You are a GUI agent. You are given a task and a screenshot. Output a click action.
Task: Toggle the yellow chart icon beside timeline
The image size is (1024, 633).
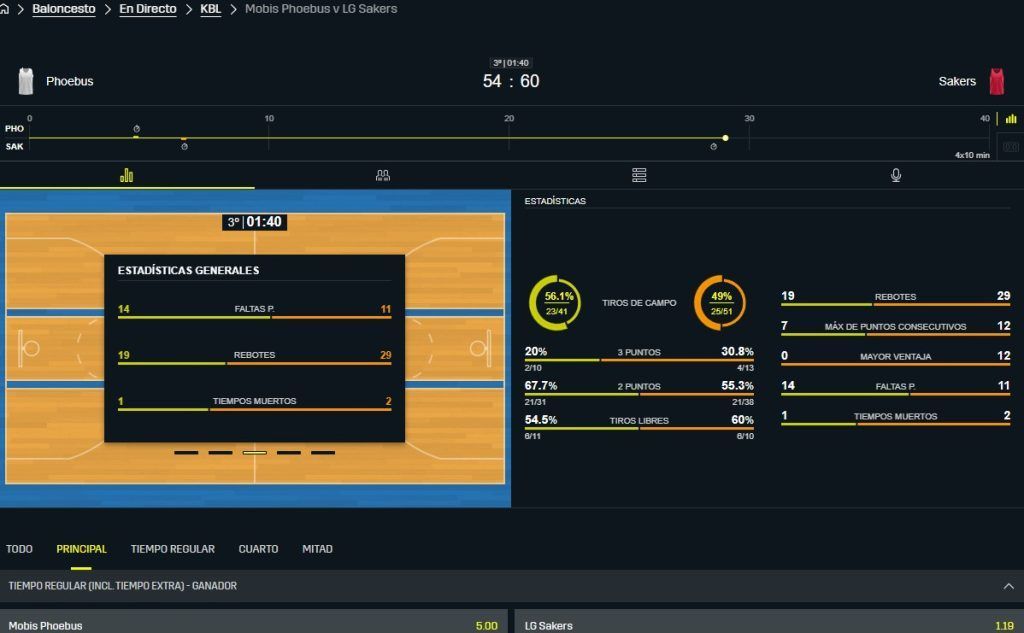pos(1011,119)
